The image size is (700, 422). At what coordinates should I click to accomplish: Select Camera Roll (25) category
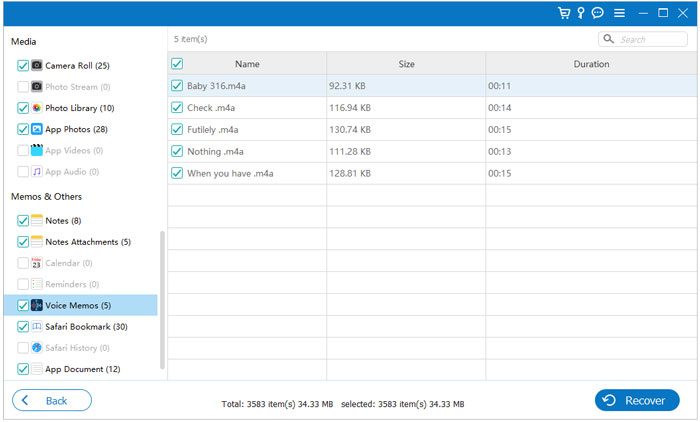click(77, 66)
